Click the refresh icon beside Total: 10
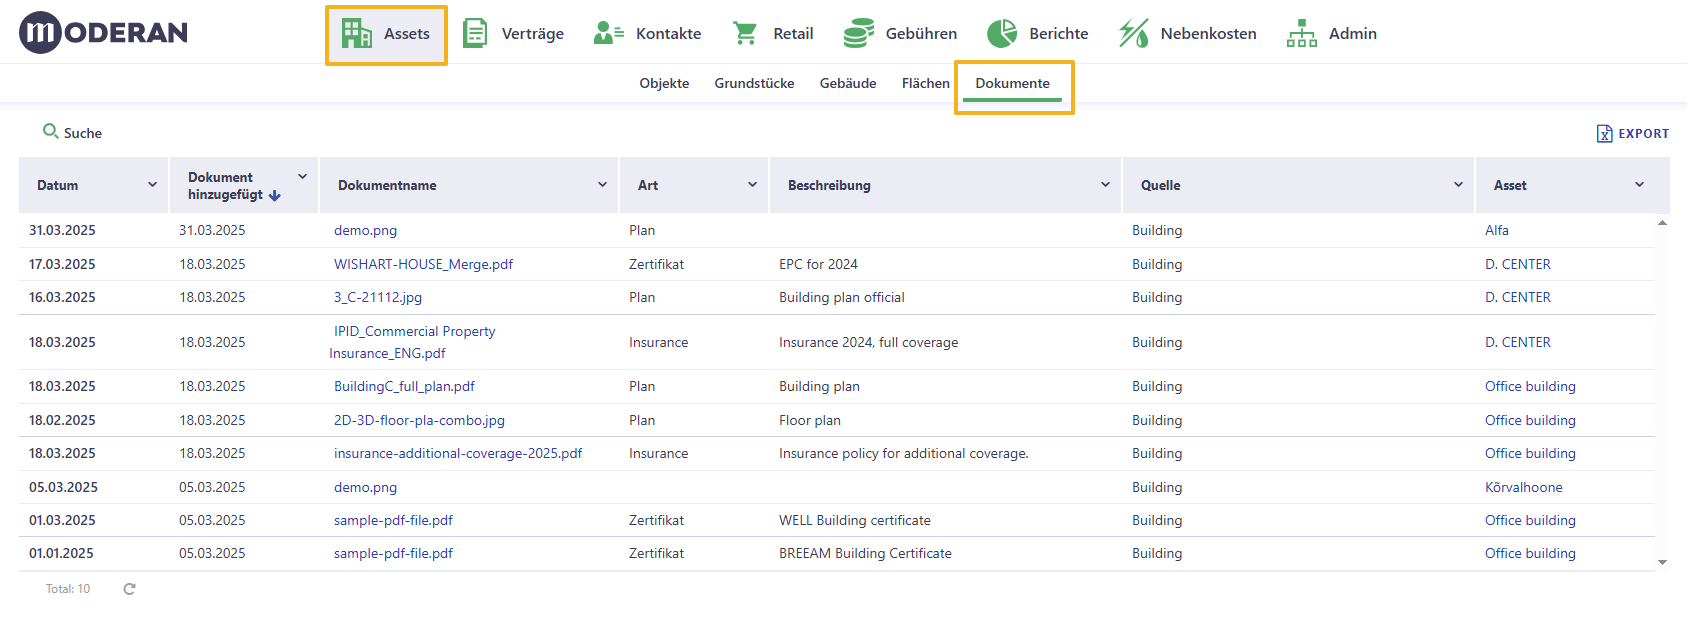Screen dimensions: 1687x625 click(x=129, y=589)
